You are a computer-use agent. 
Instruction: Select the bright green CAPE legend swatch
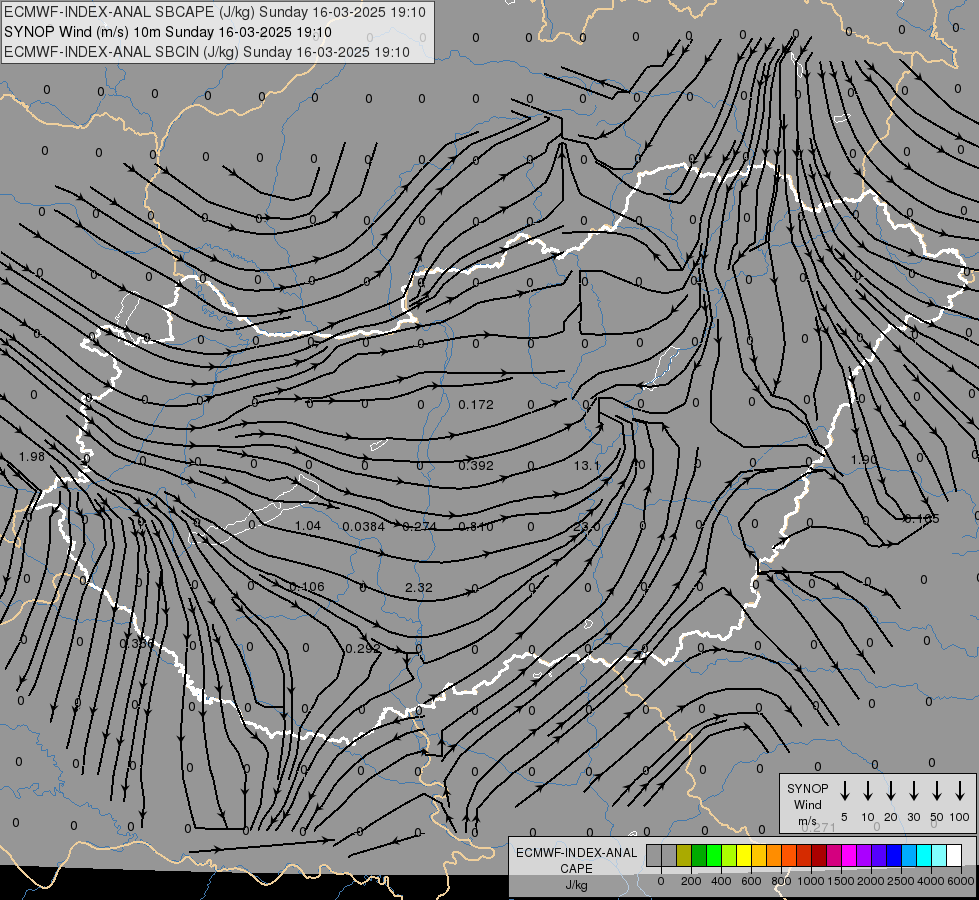[x=714, y=855]
